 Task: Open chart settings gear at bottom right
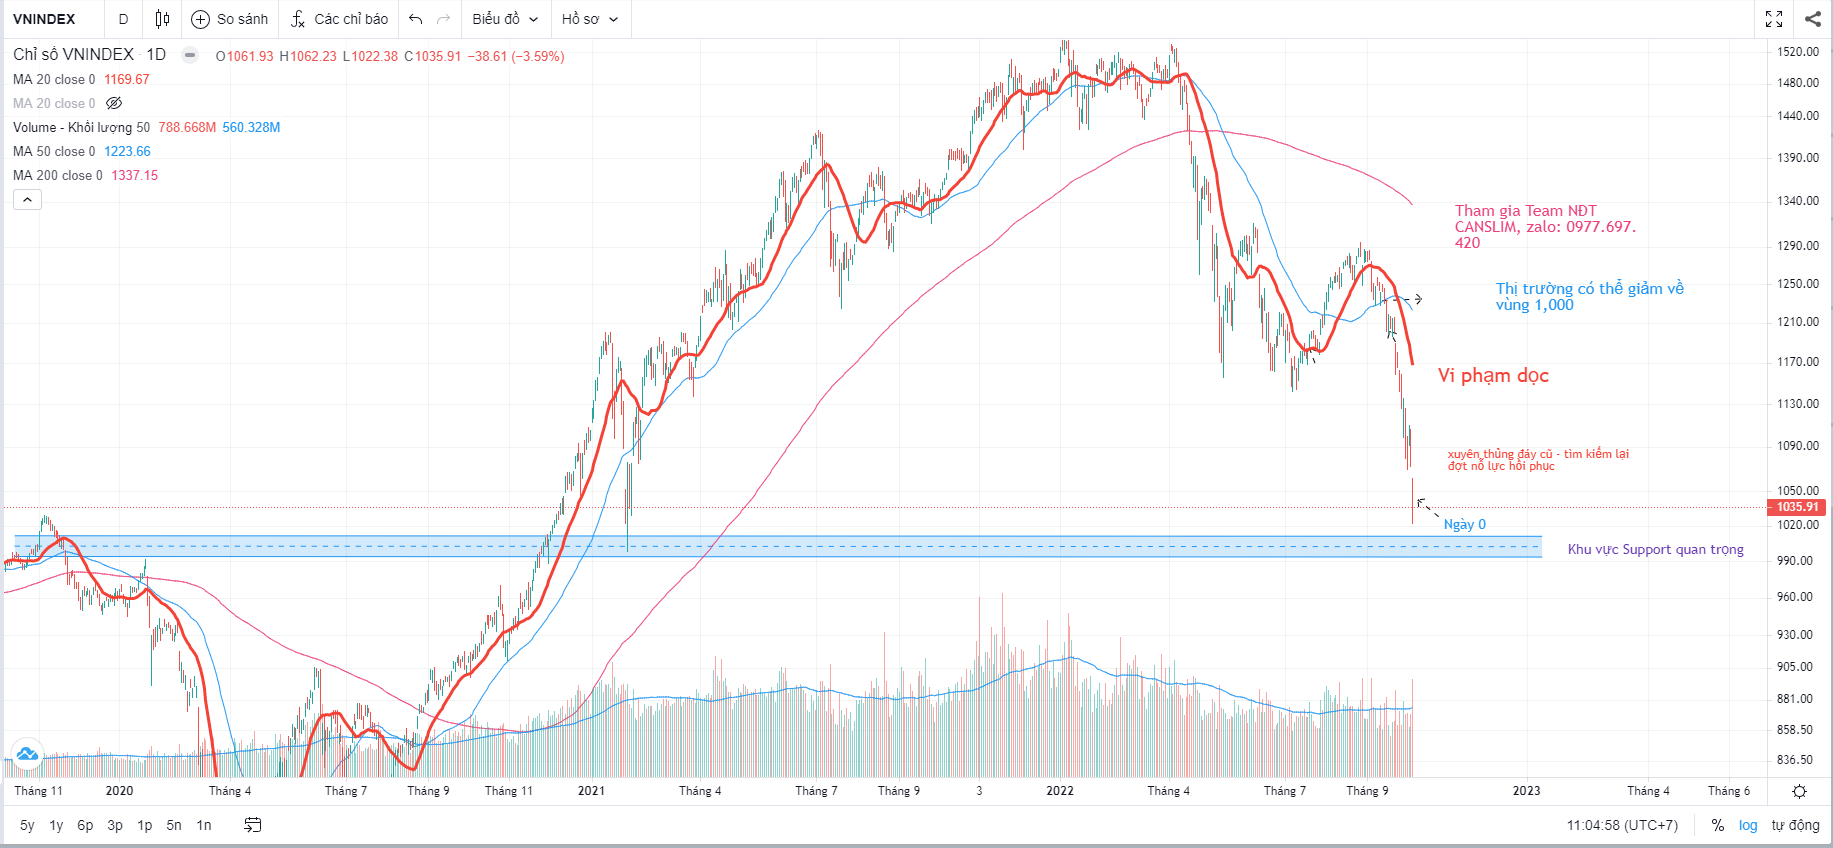[1799, 791]
